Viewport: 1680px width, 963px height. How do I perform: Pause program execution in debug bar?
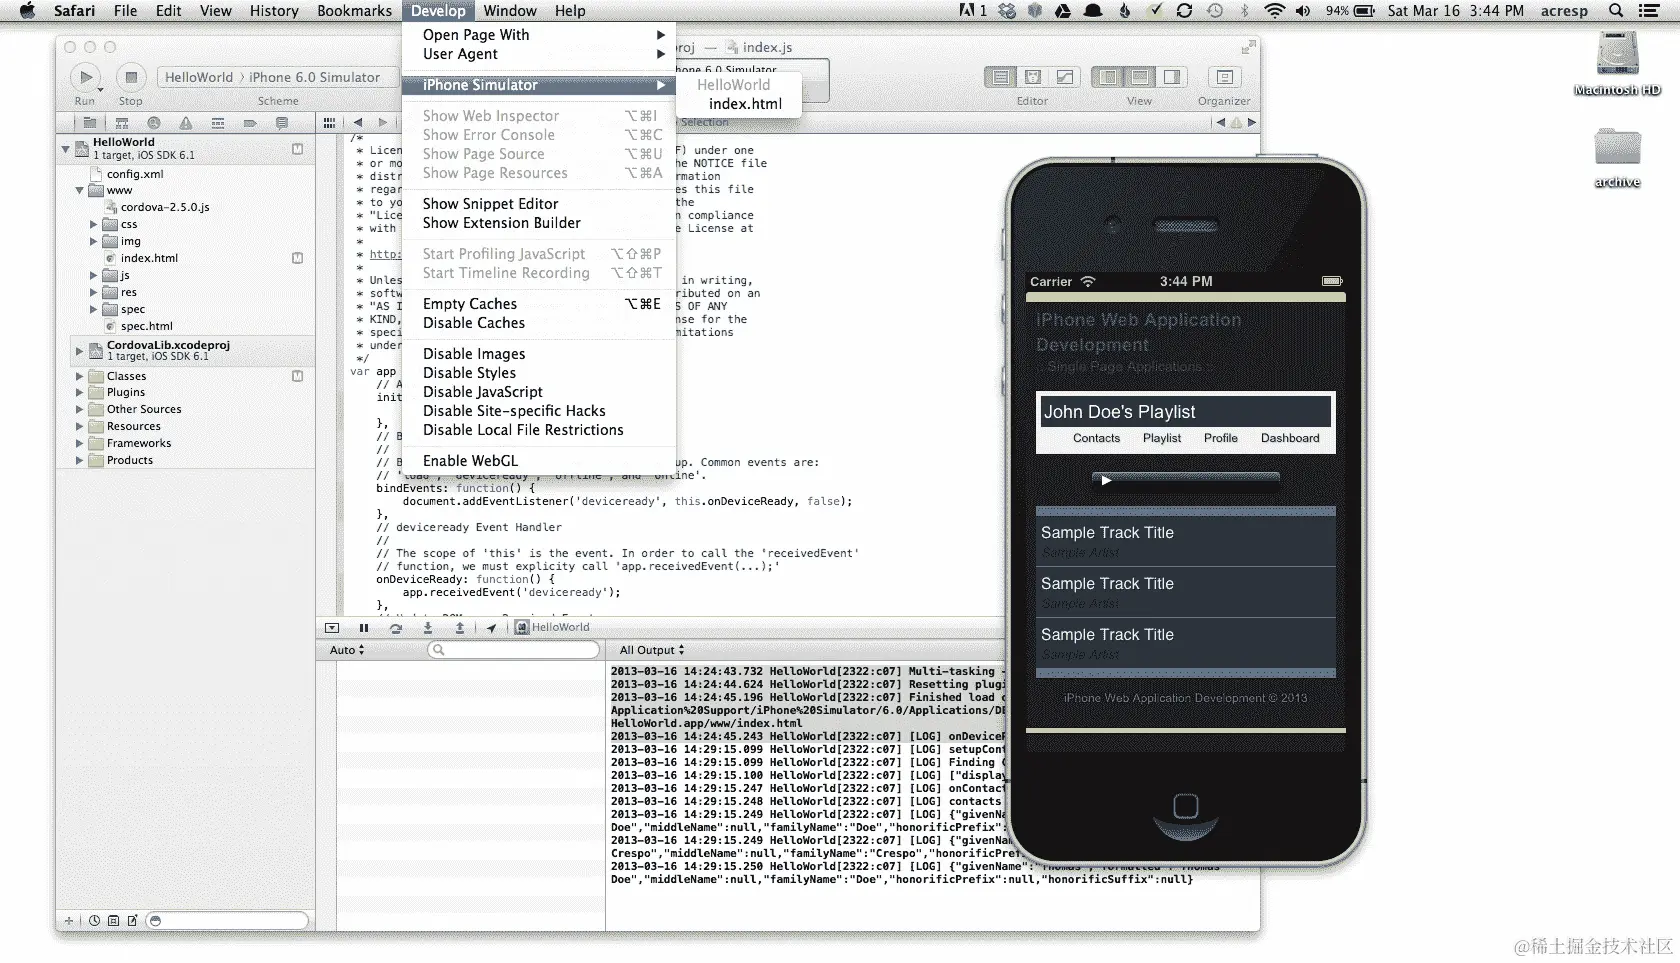click(364, 628)
